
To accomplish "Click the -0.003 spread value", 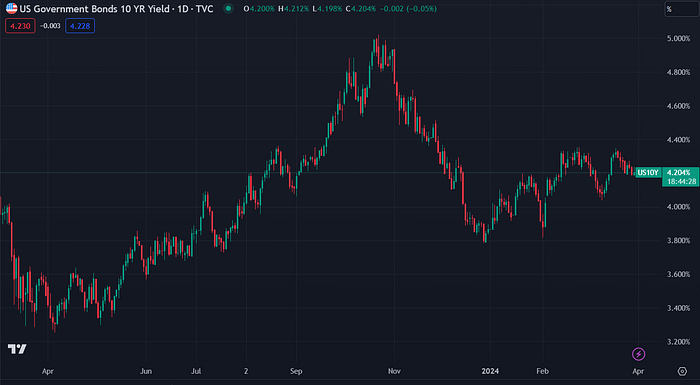I will 50,26.
